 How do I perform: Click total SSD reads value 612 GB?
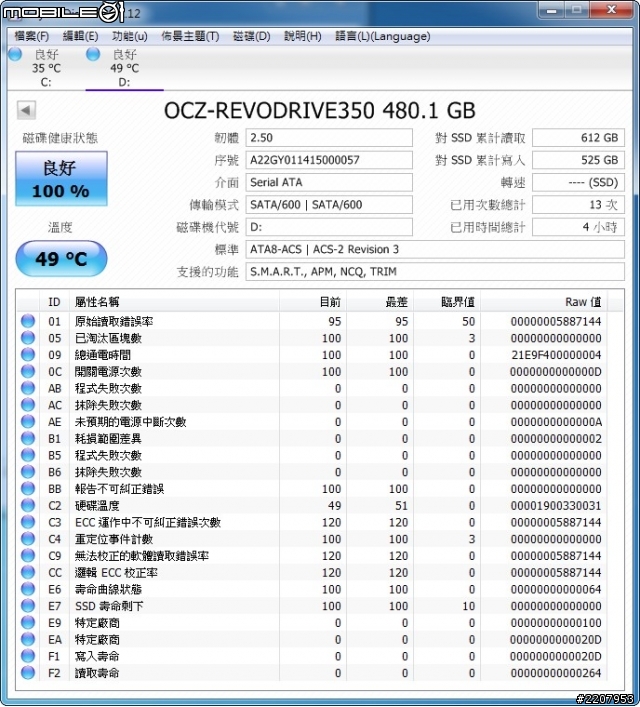pyautogui.click(x=578, y=138)
